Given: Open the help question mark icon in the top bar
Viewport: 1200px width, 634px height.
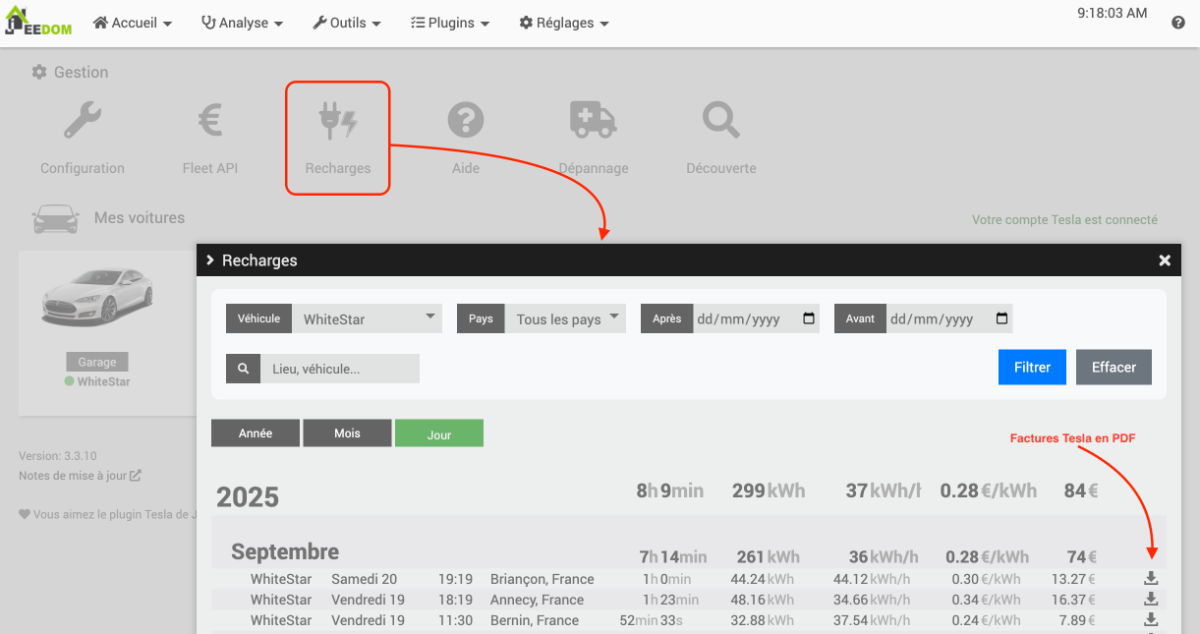Looking at the screenshot, I should (1178, 23).
